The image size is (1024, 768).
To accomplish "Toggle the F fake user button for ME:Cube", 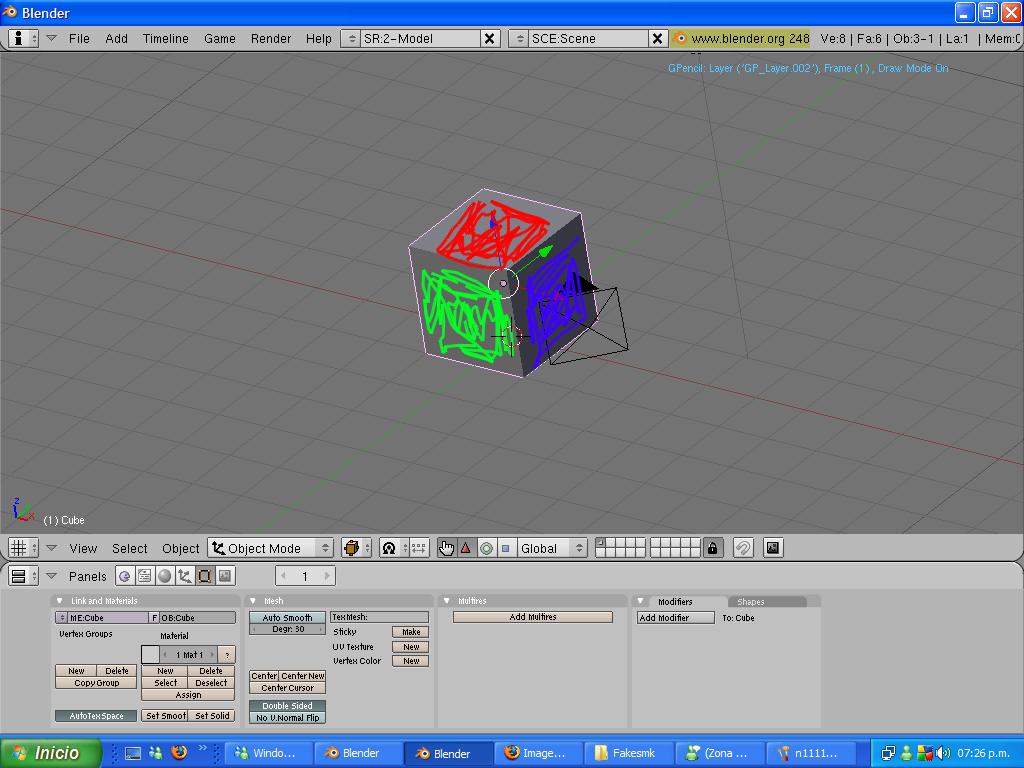I will tap(154, 618).
